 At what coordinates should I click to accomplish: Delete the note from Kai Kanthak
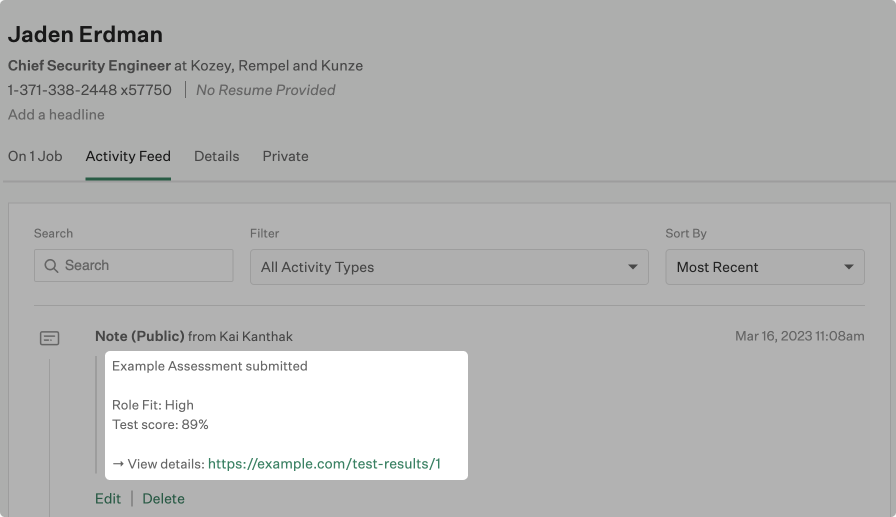pyautogui.click(x=163, y=498)
